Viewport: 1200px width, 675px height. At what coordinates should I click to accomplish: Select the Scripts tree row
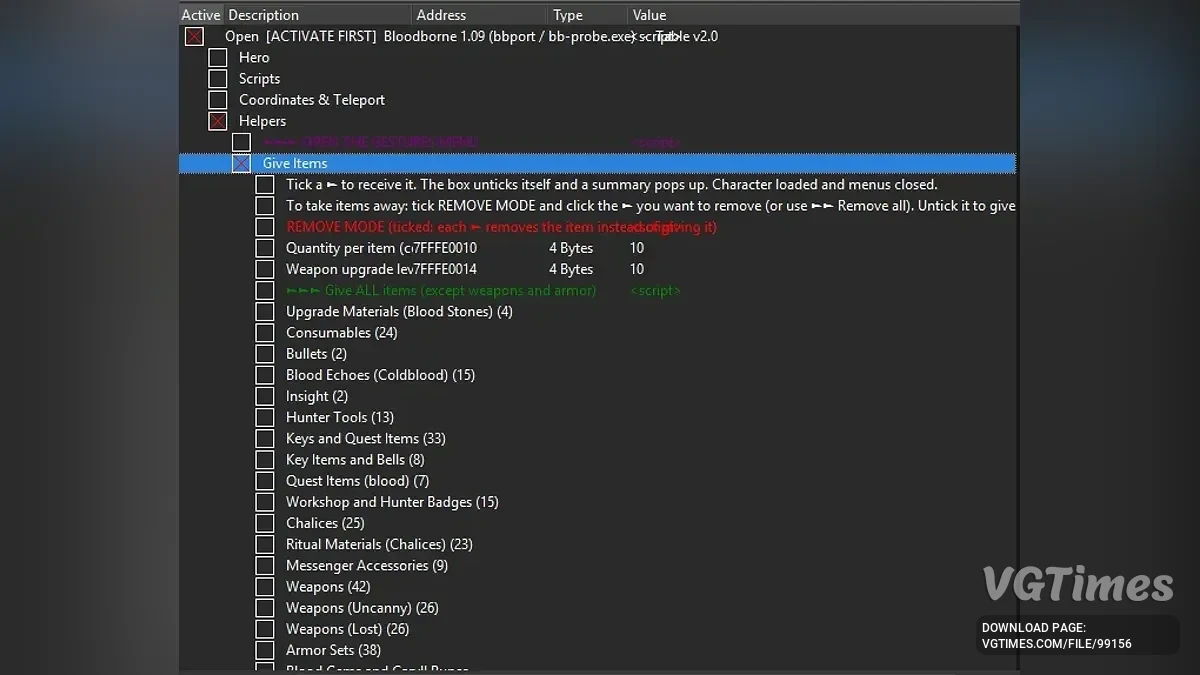pos(259,79)
